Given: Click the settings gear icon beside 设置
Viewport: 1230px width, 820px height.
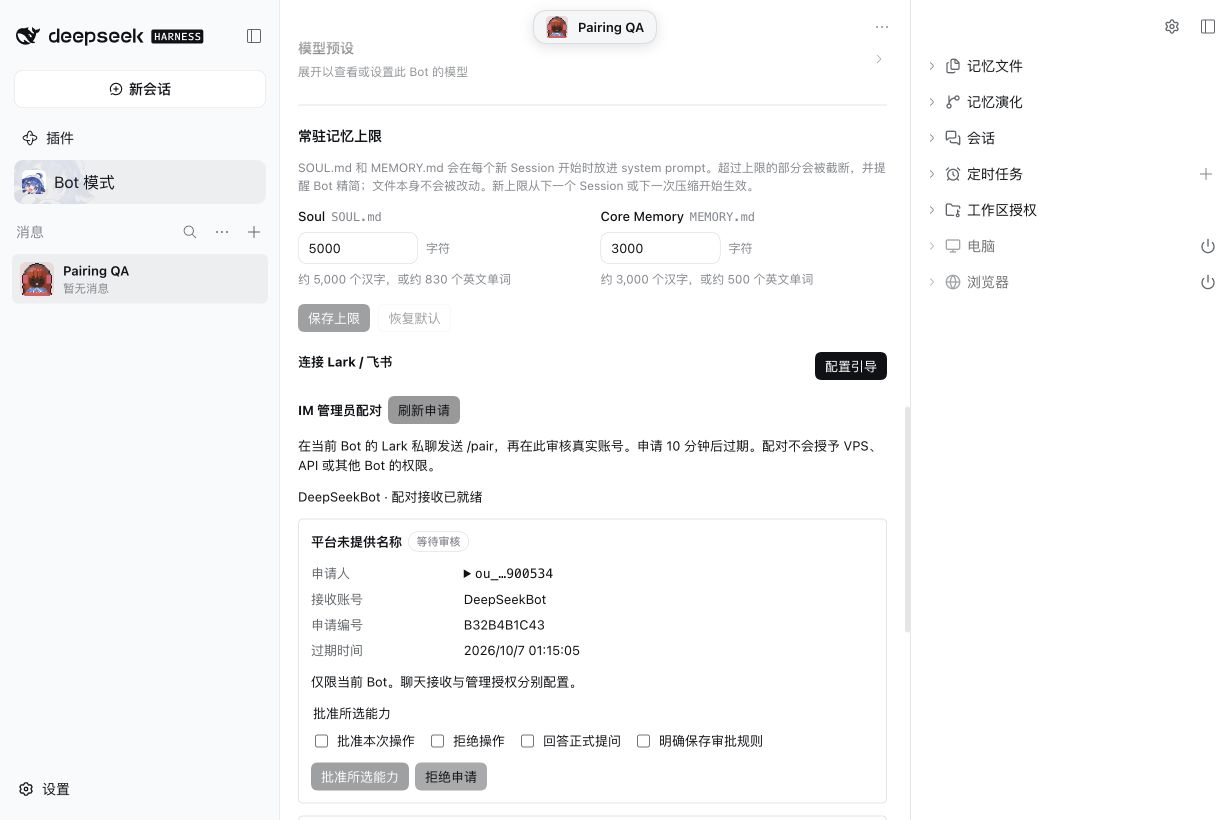Looking at the screenshot, I should (x=27, y=789).
